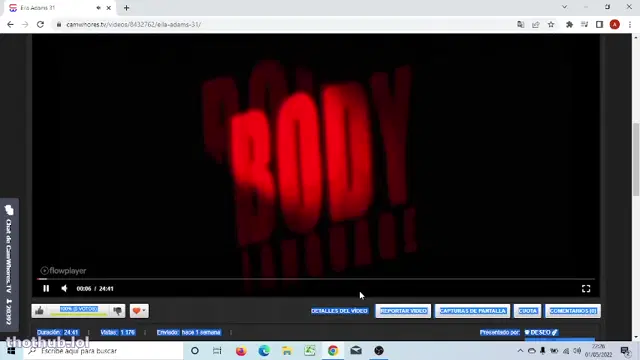Open the Capturas de Pantalla tab
Viewport: 640px width, 360px height.
(x=472, y=311)
